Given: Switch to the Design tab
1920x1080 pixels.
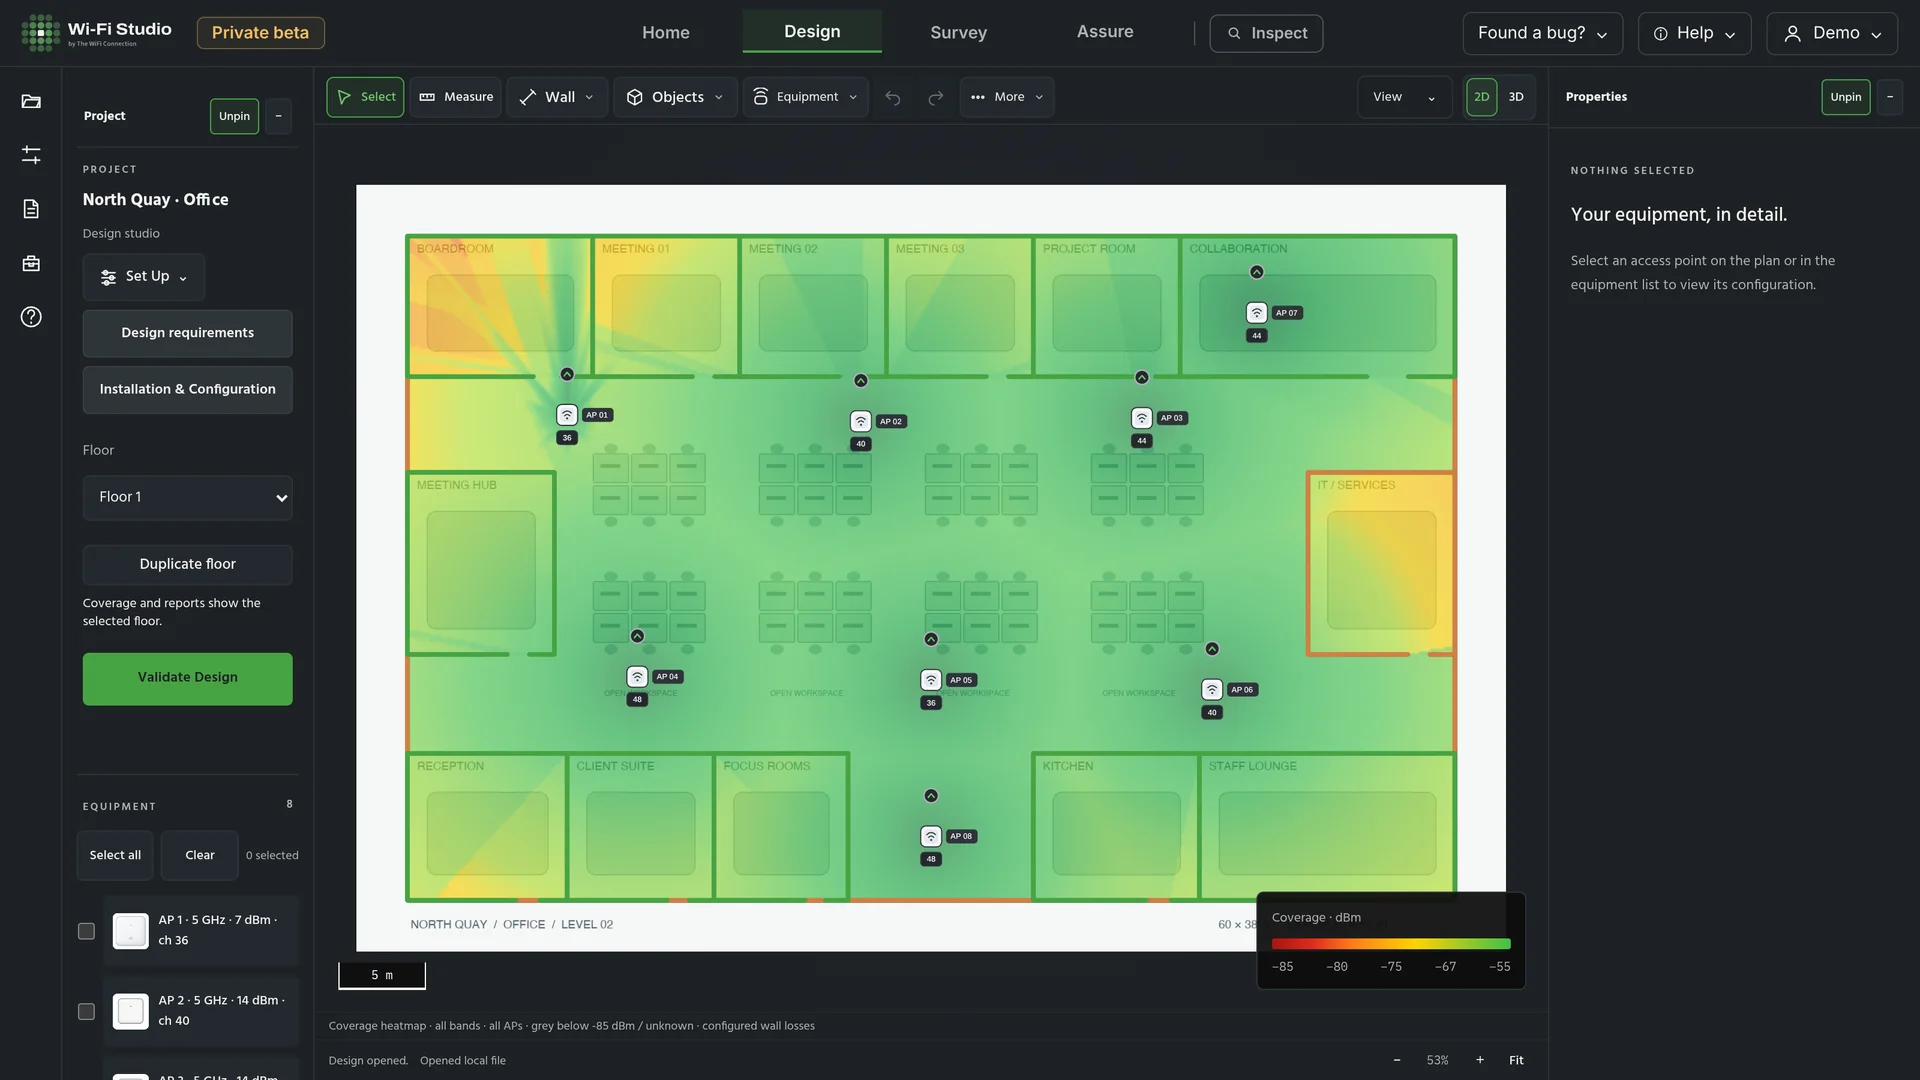Looking at the screenshot, I should 812,31.
